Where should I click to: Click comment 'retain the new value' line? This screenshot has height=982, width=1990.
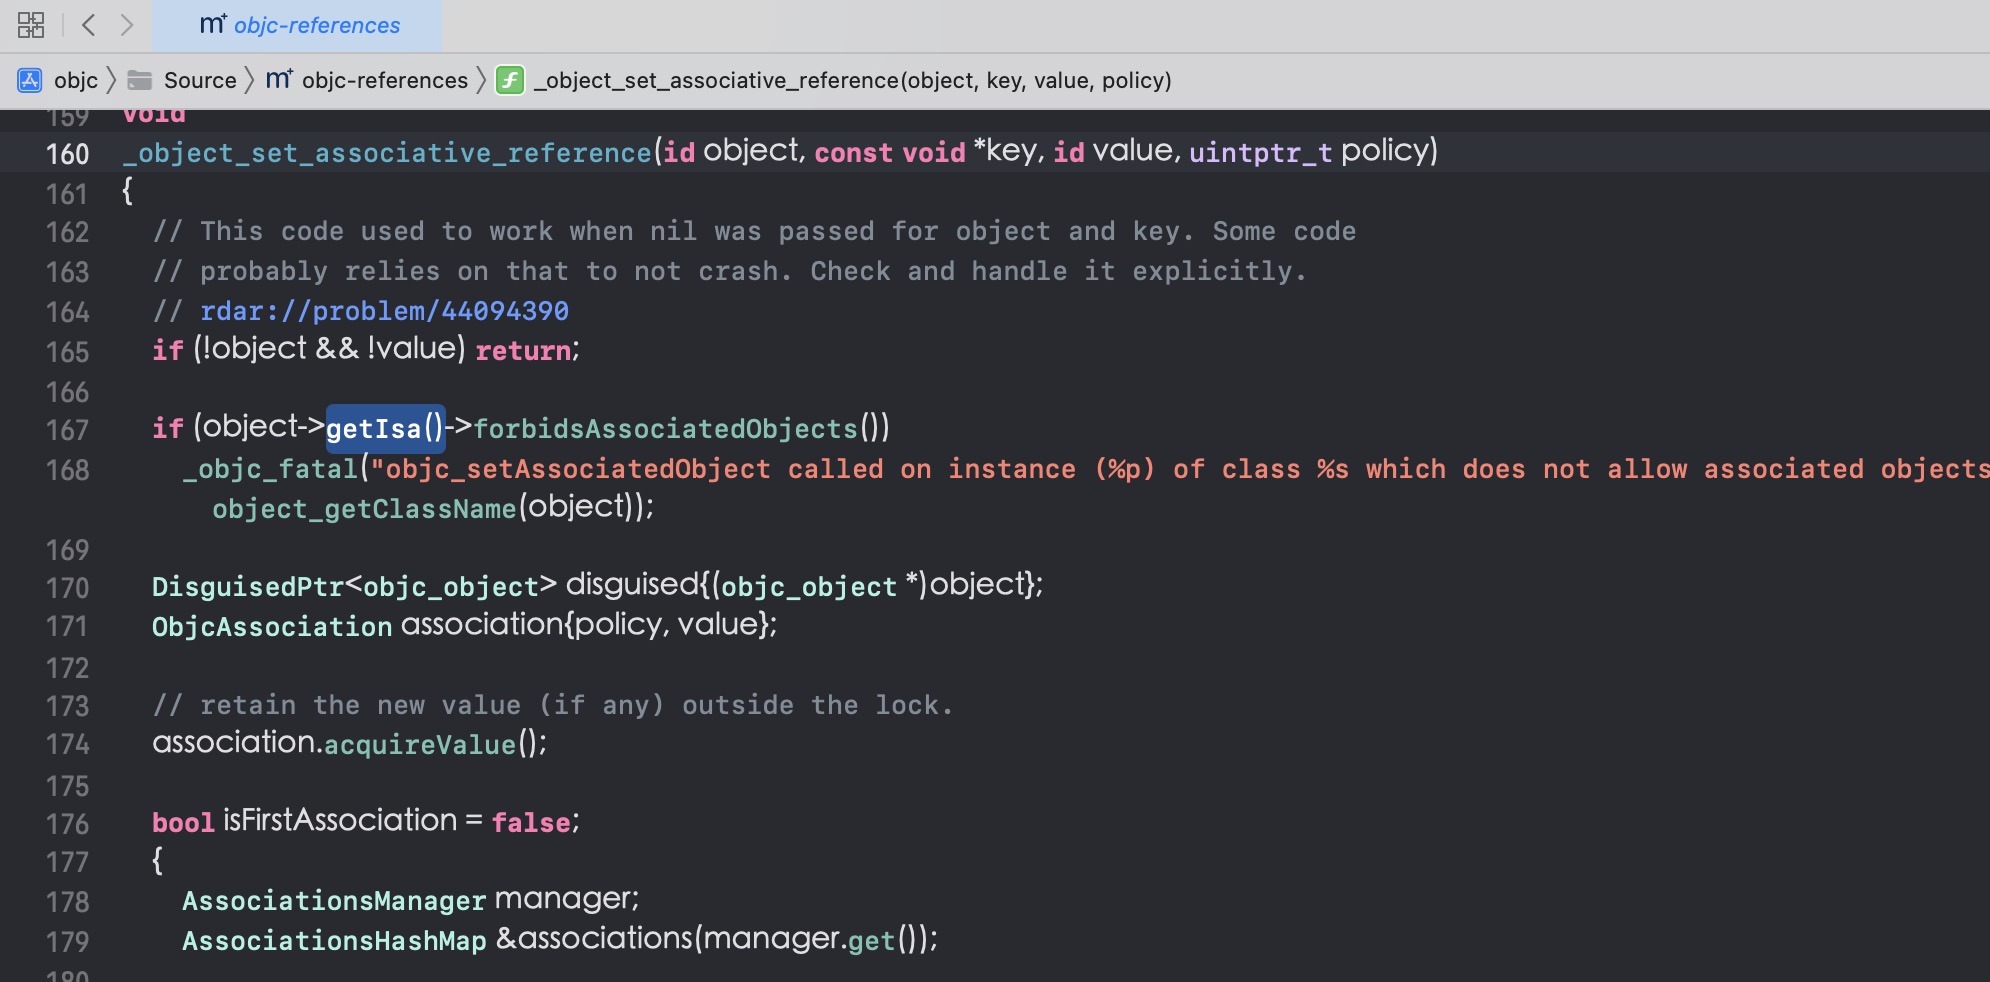click(553, 705)
